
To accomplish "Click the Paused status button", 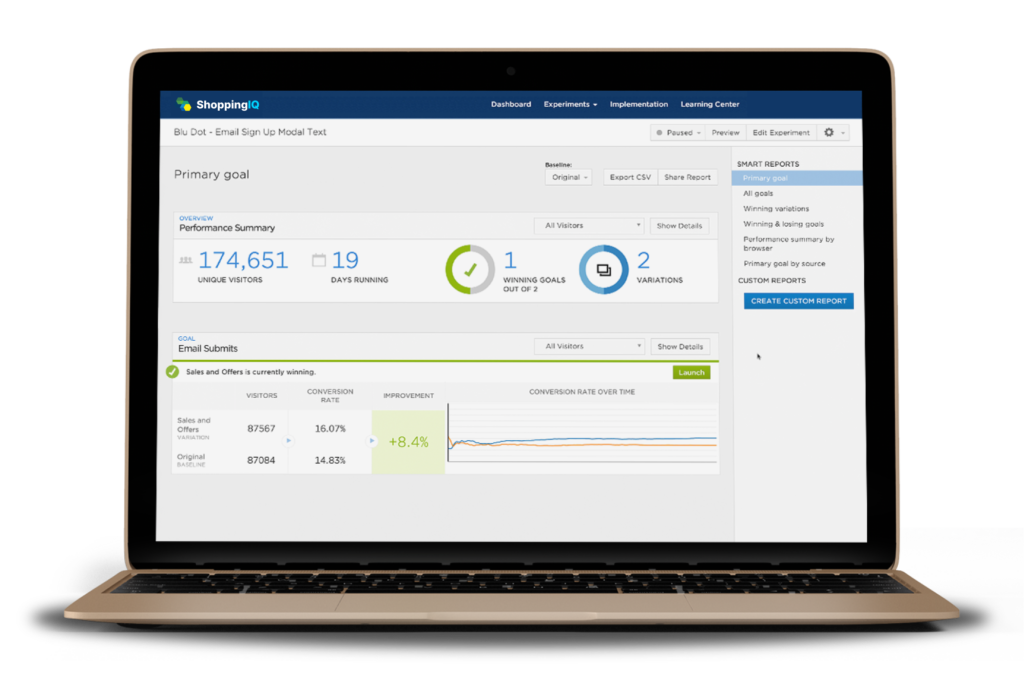I will (676, 132).
